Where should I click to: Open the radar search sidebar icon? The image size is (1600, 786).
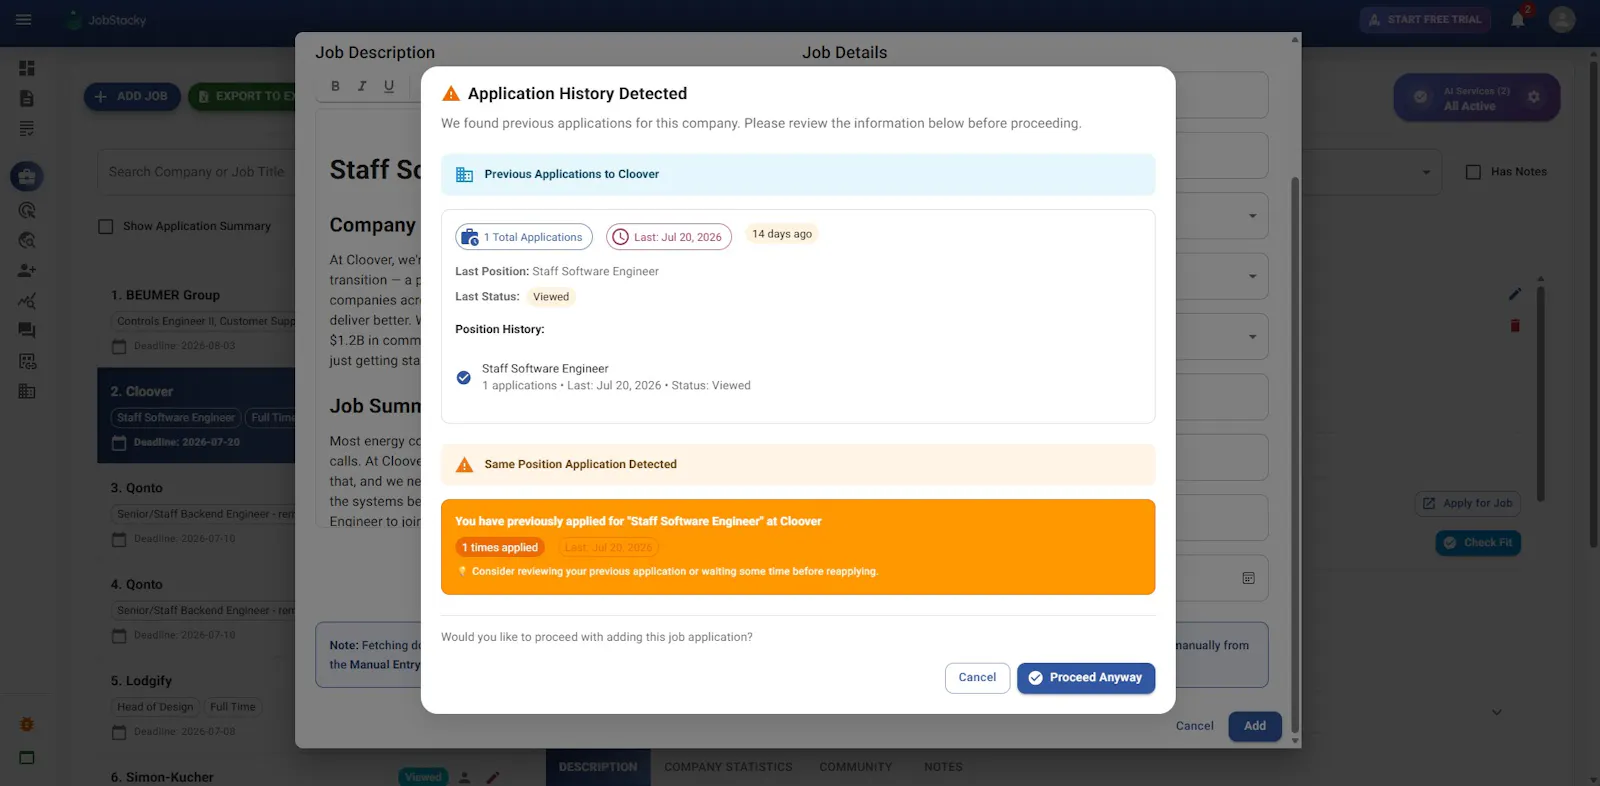click(27, 210)
